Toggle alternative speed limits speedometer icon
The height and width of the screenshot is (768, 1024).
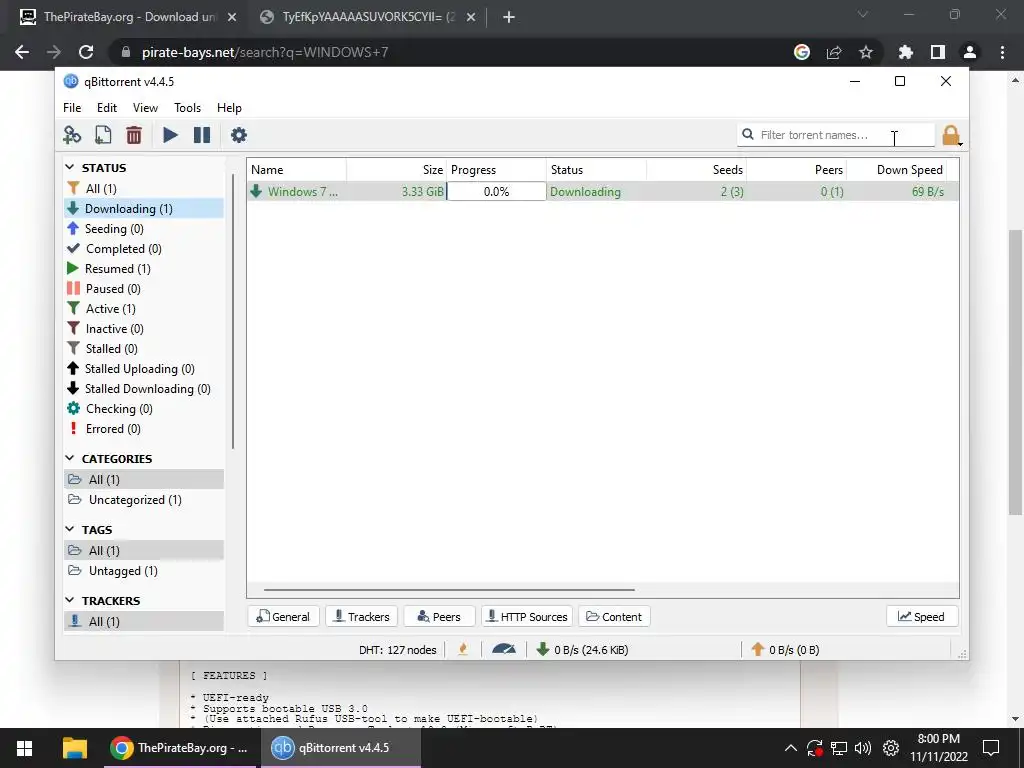coord(504,650)
